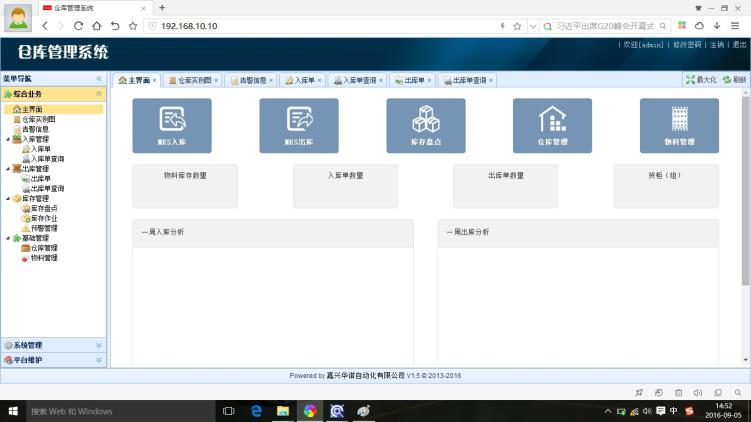
Task: Open Edge from the Windows taskbar
Action: click(256, 411)
